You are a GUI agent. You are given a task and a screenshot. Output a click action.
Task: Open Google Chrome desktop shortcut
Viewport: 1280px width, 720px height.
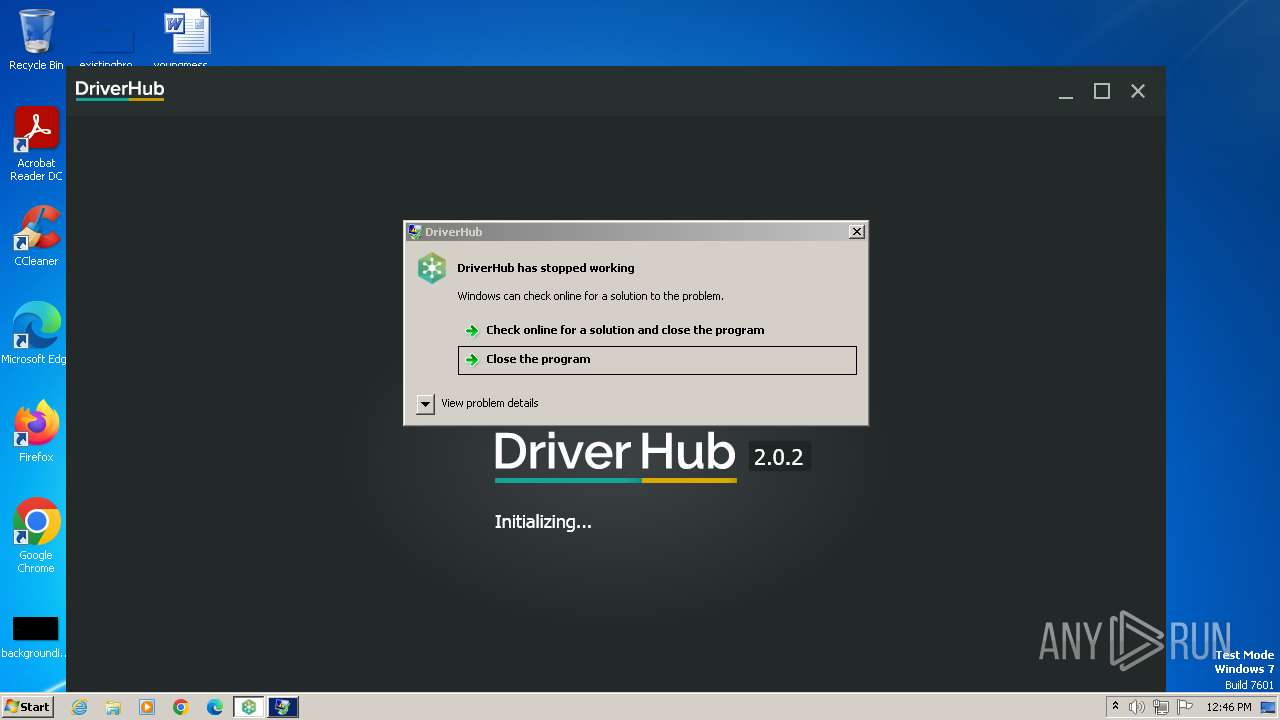pos(36,535)
